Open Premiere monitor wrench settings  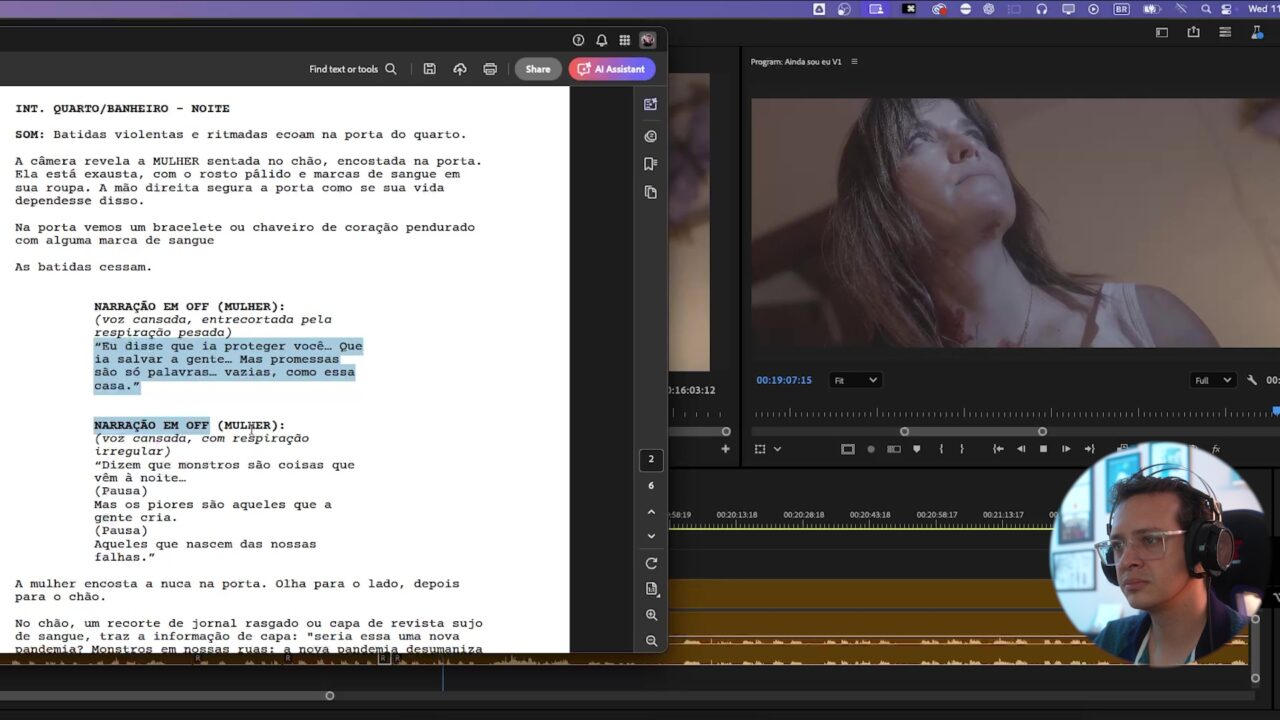pos(1251,380)
